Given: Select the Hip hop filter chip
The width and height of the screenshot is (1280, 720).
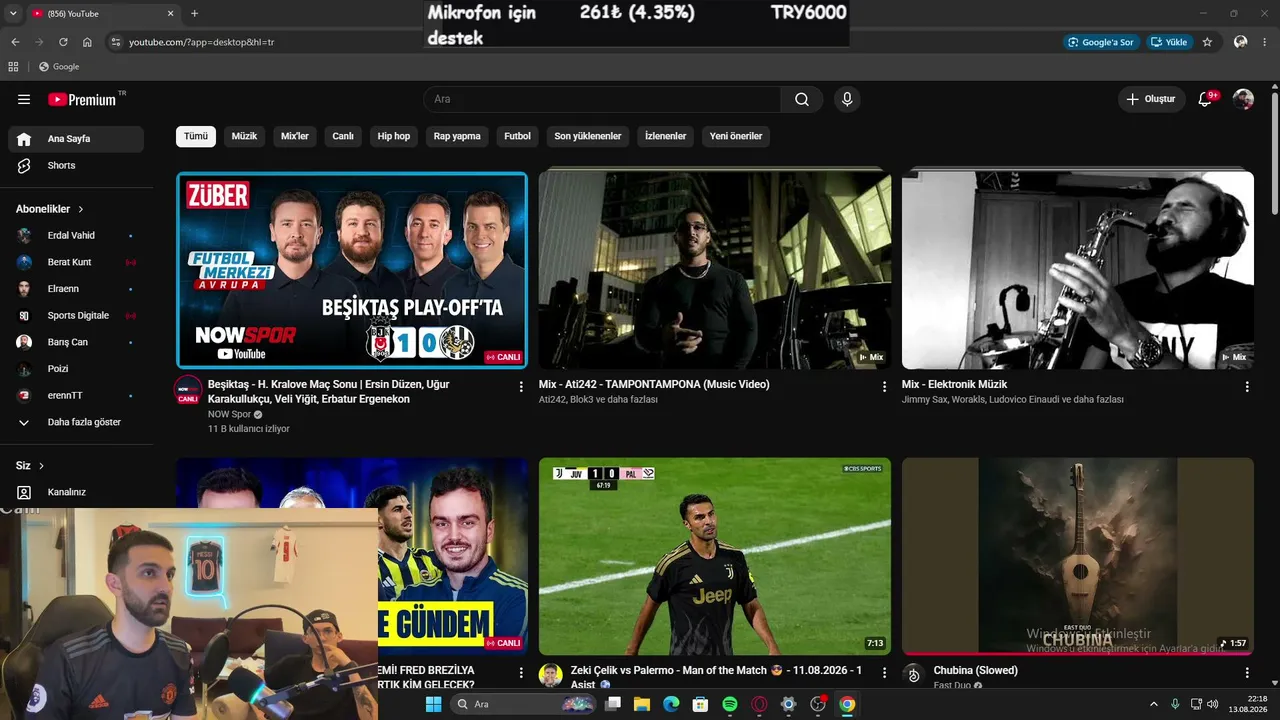Looking at the screenshot, I should (x=394, y=136).
